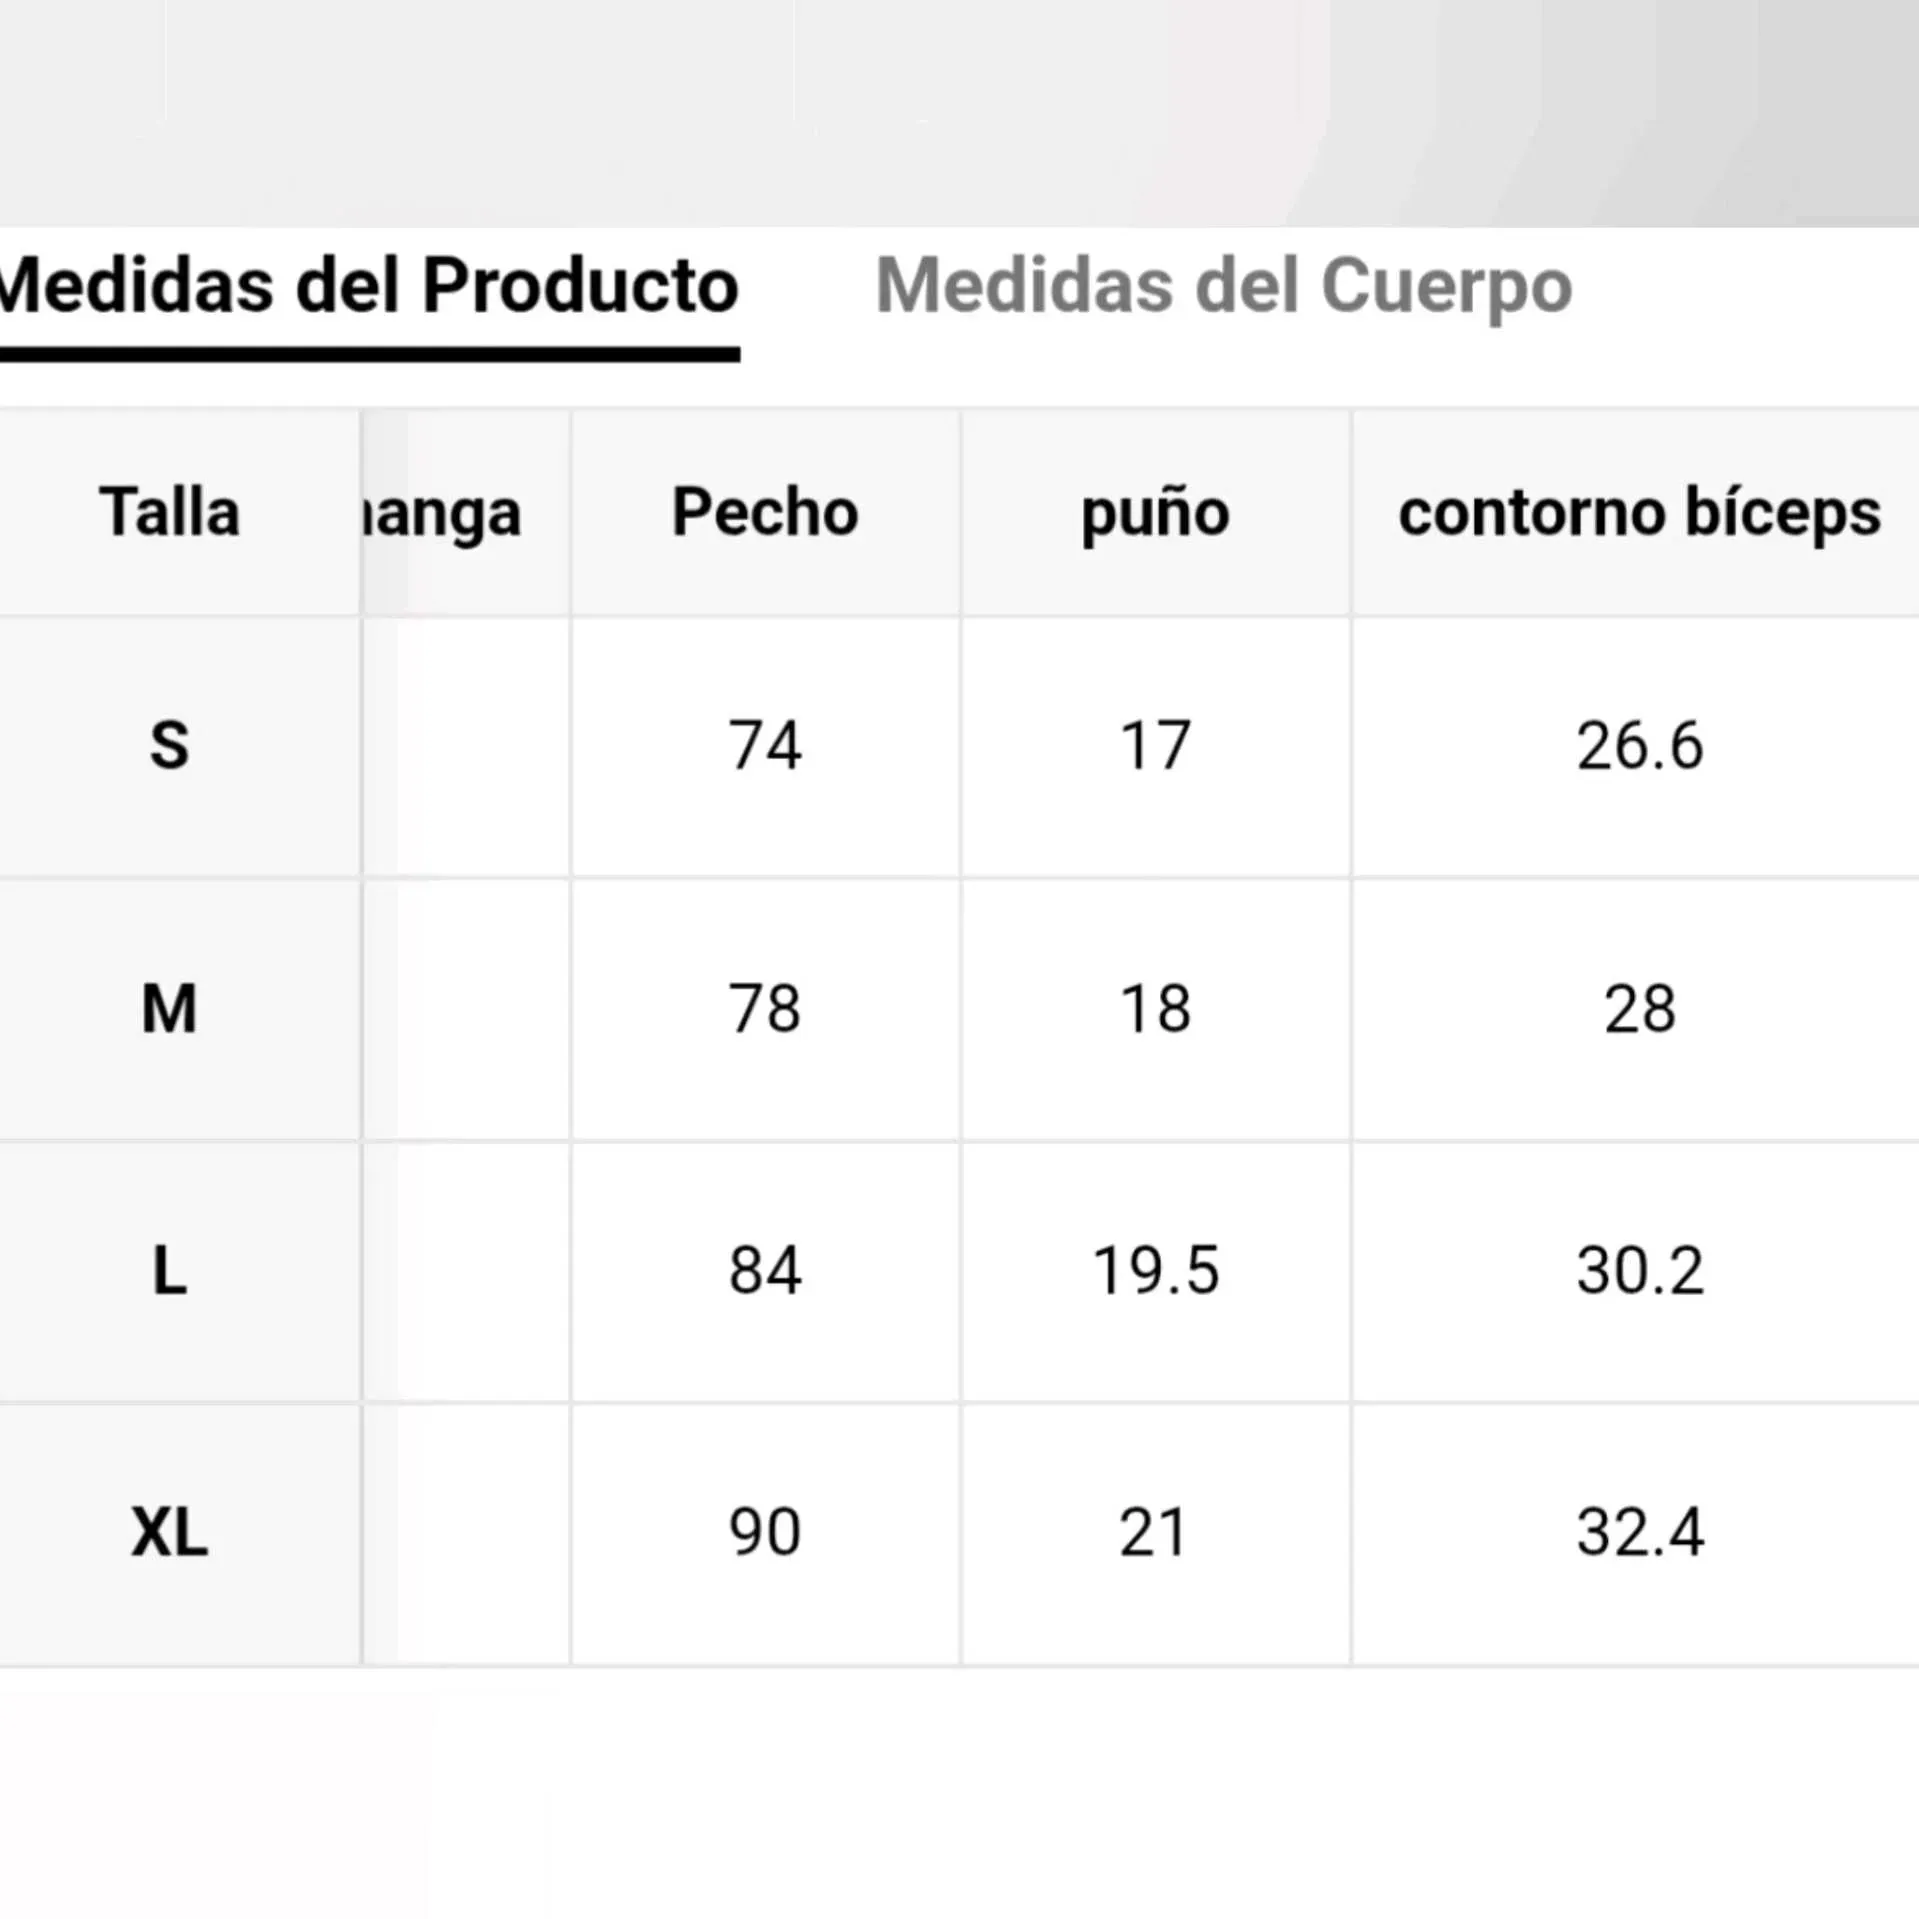Select the XL size row label

169,1533
